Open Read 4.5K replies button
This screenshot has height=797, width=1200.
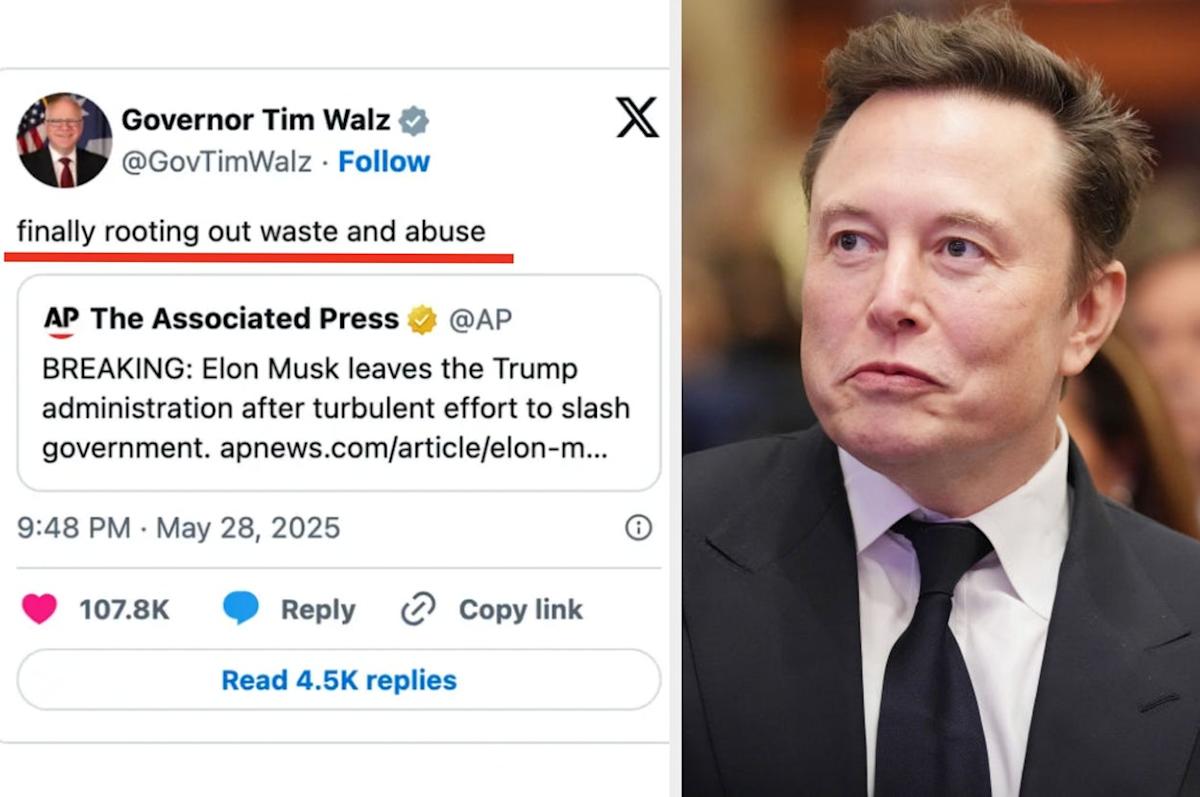pyautogui.click(x=339, y=680)
